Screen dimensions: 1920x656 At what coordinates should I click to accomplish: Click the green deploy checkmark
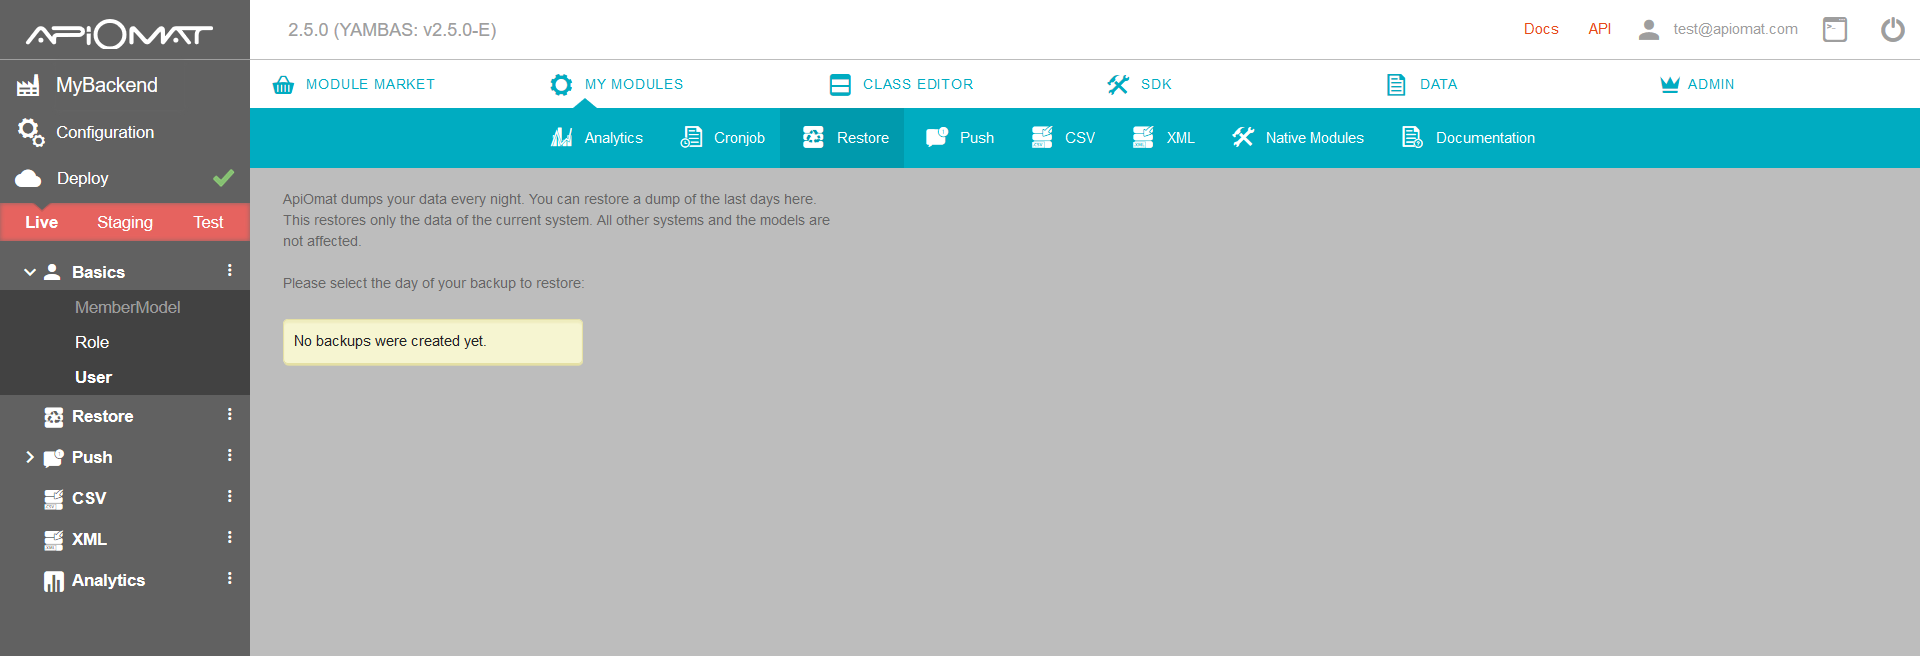point(224,178)
